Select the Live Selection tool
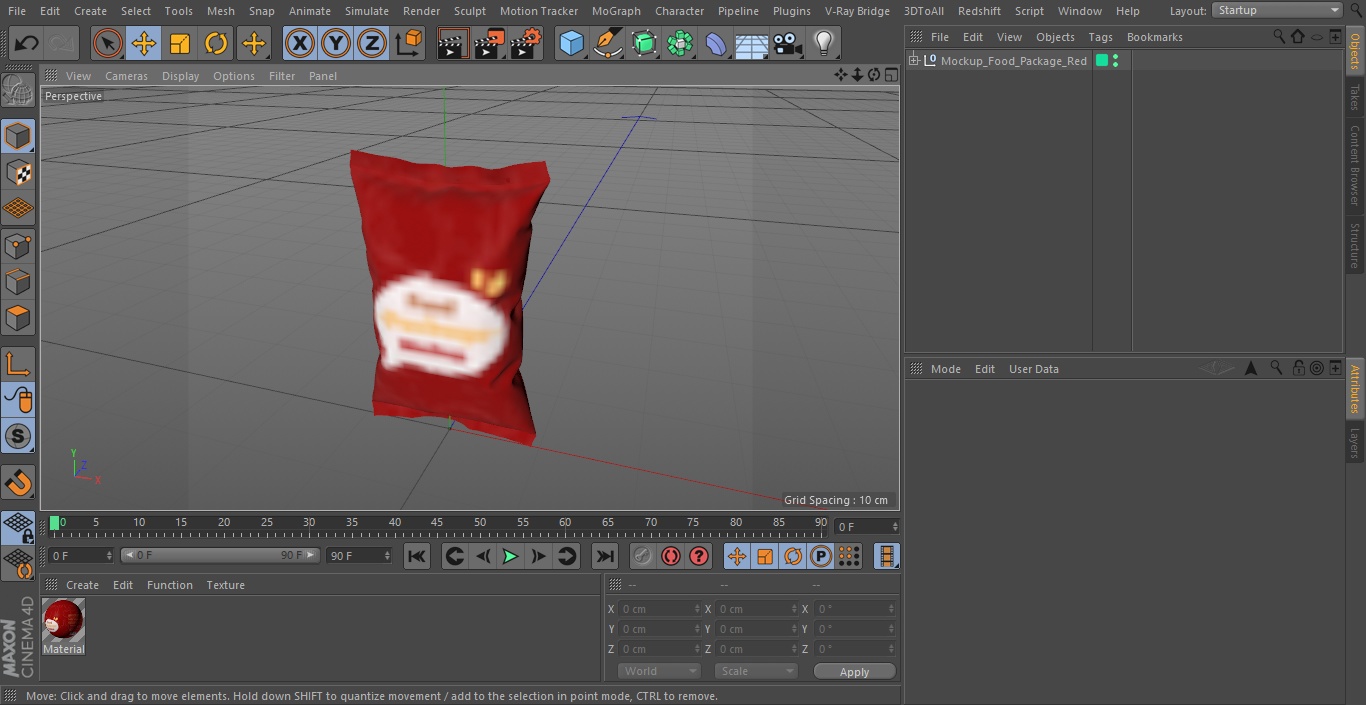This screenshot has width=1366, height=705. pos(108,43)
